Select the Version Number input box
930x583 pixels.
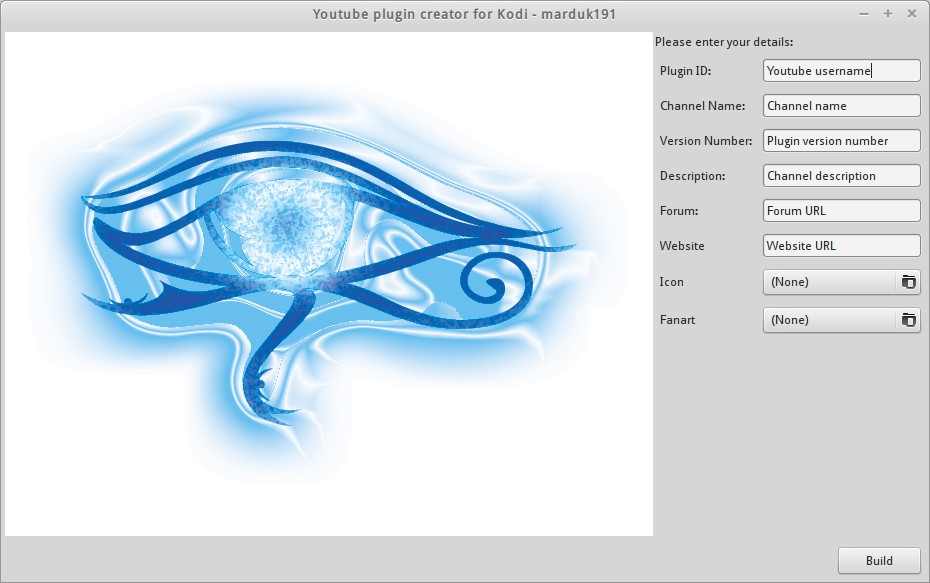842,141
